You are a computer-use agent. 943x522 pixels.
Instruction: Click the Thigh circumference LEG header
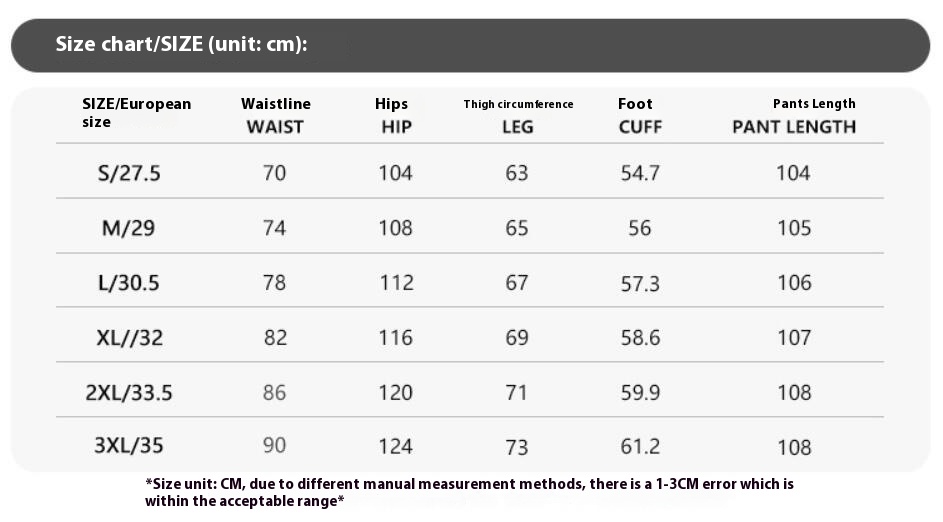518,116
